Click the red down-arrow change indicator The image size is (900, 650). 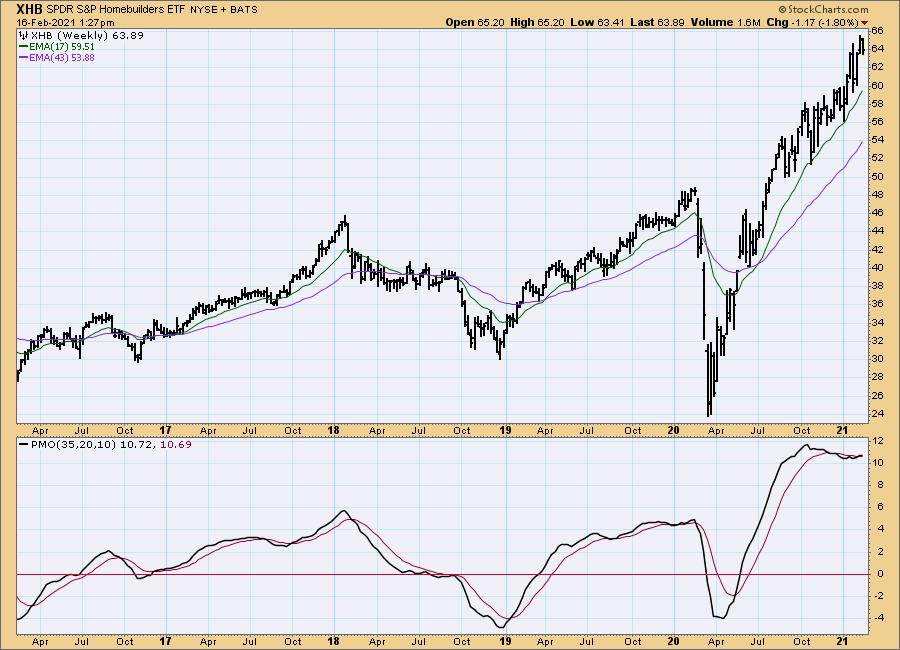tap(864, 23)
